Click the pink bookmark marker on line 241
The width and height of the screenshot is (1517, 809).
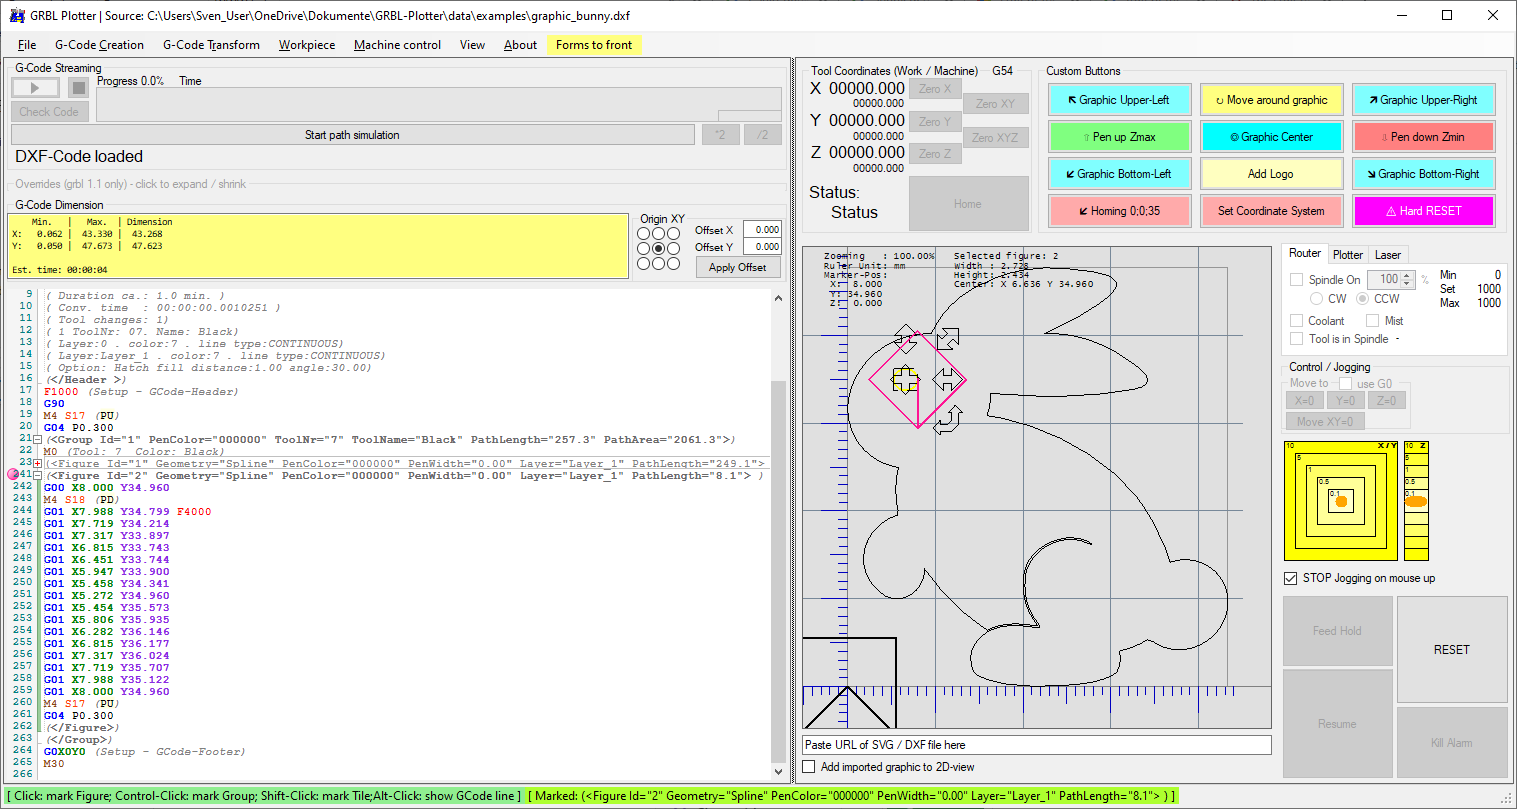click(x=13, y=475)
